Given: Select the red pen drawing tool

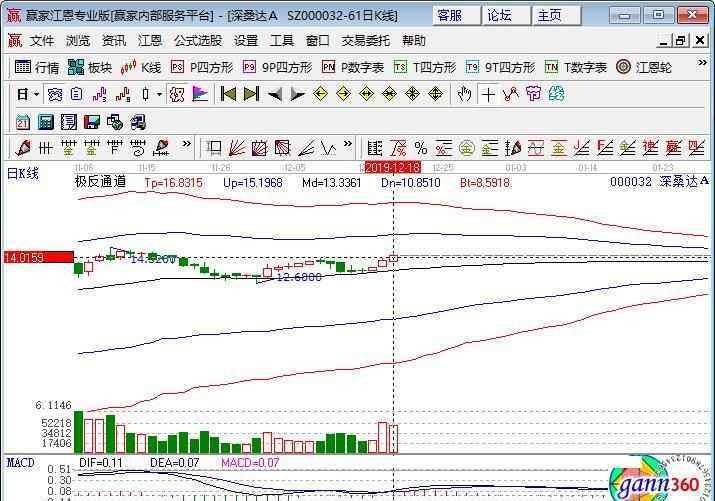Looking at the screenshot, I should click(23, 148).
